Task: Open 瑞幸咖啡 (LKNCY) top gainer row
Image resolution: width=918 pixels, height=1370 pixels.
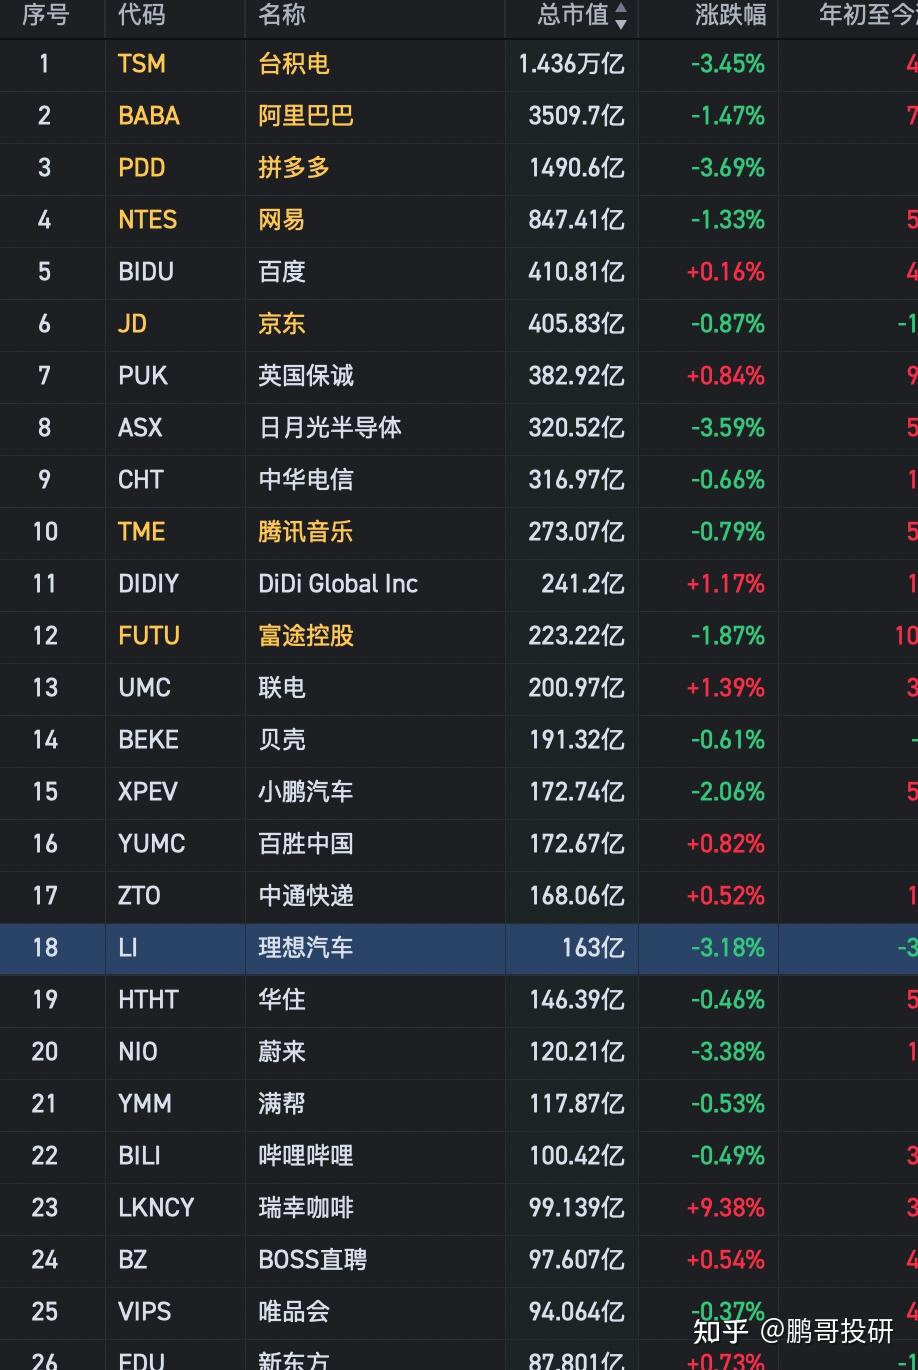Action: point(304,1208)
